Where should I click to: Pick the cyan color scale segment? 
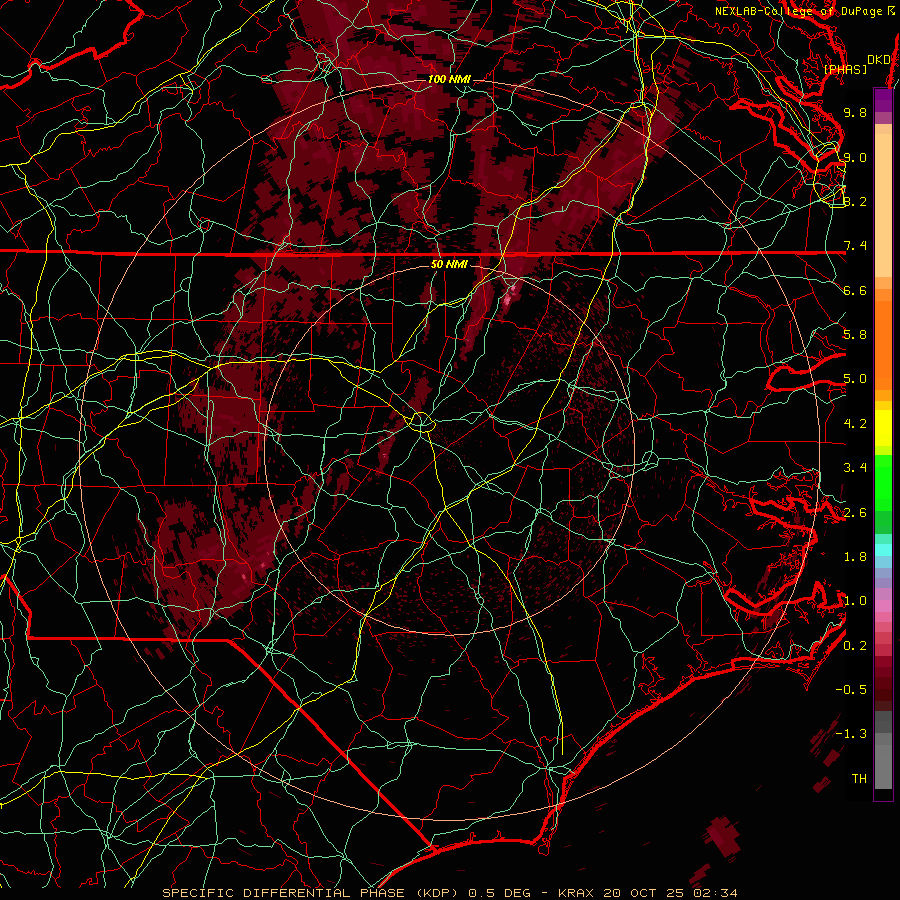[x=883, y=549]
